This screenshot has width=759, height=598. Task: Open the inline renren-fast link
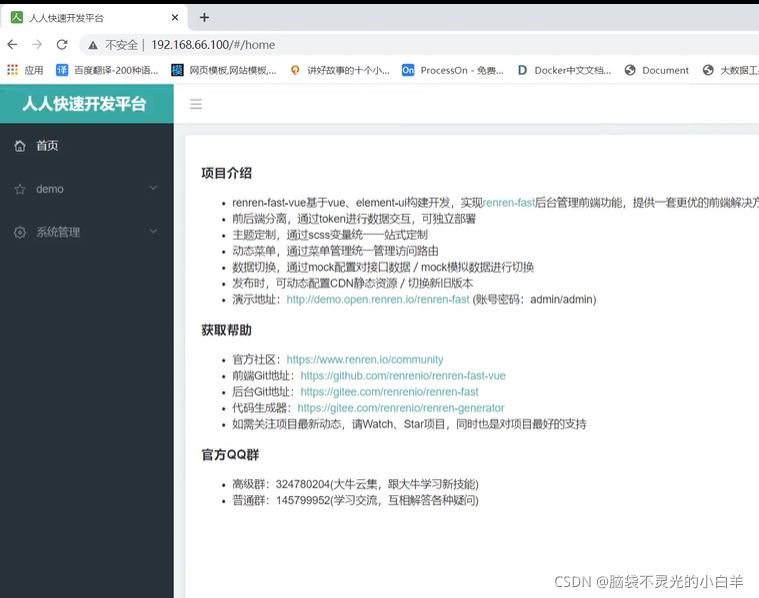(x=509, y=202)
